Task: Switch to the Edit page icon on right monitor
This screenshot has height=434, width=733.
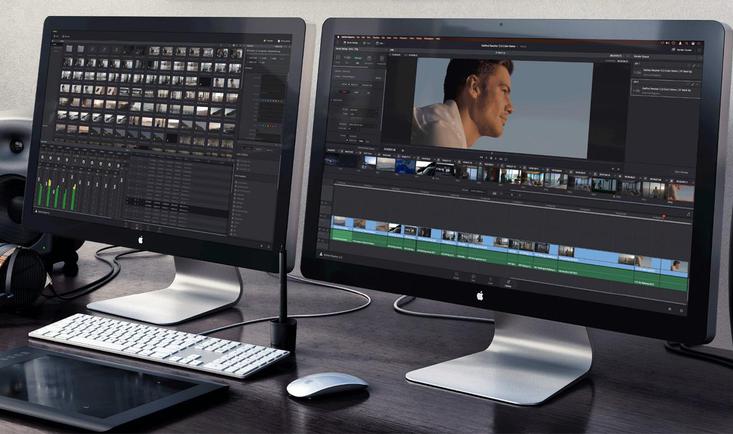Action: (474, 277)
